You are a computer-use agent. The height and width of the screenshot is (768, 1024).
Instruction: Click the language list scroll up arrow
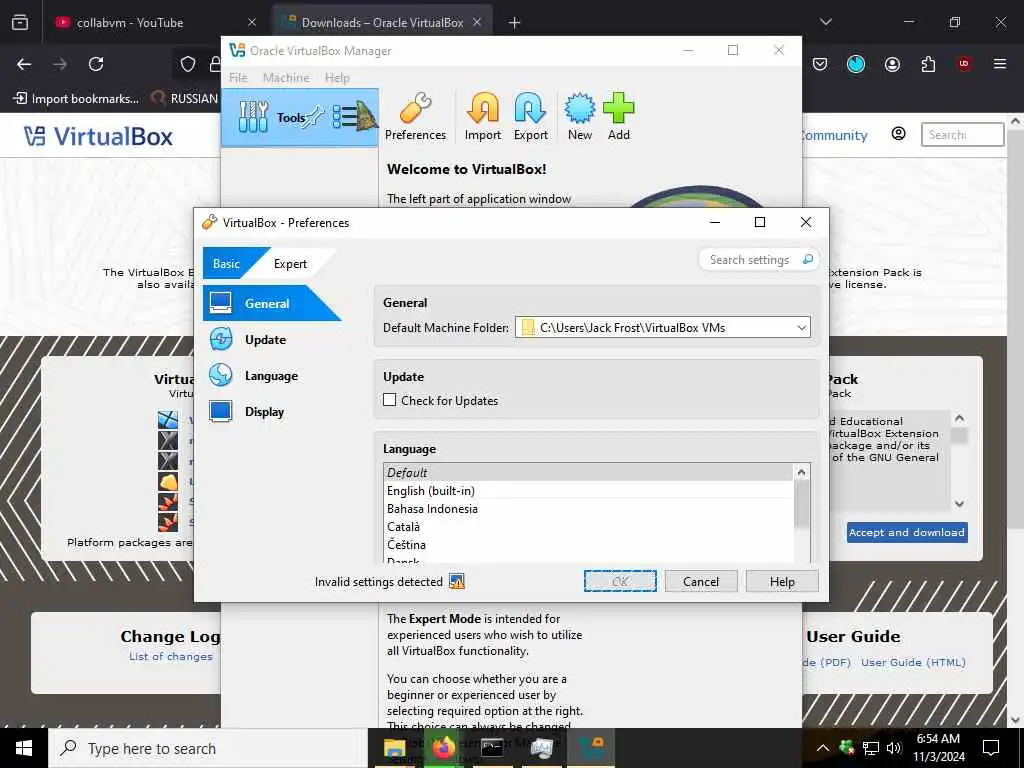coord(801,472)
